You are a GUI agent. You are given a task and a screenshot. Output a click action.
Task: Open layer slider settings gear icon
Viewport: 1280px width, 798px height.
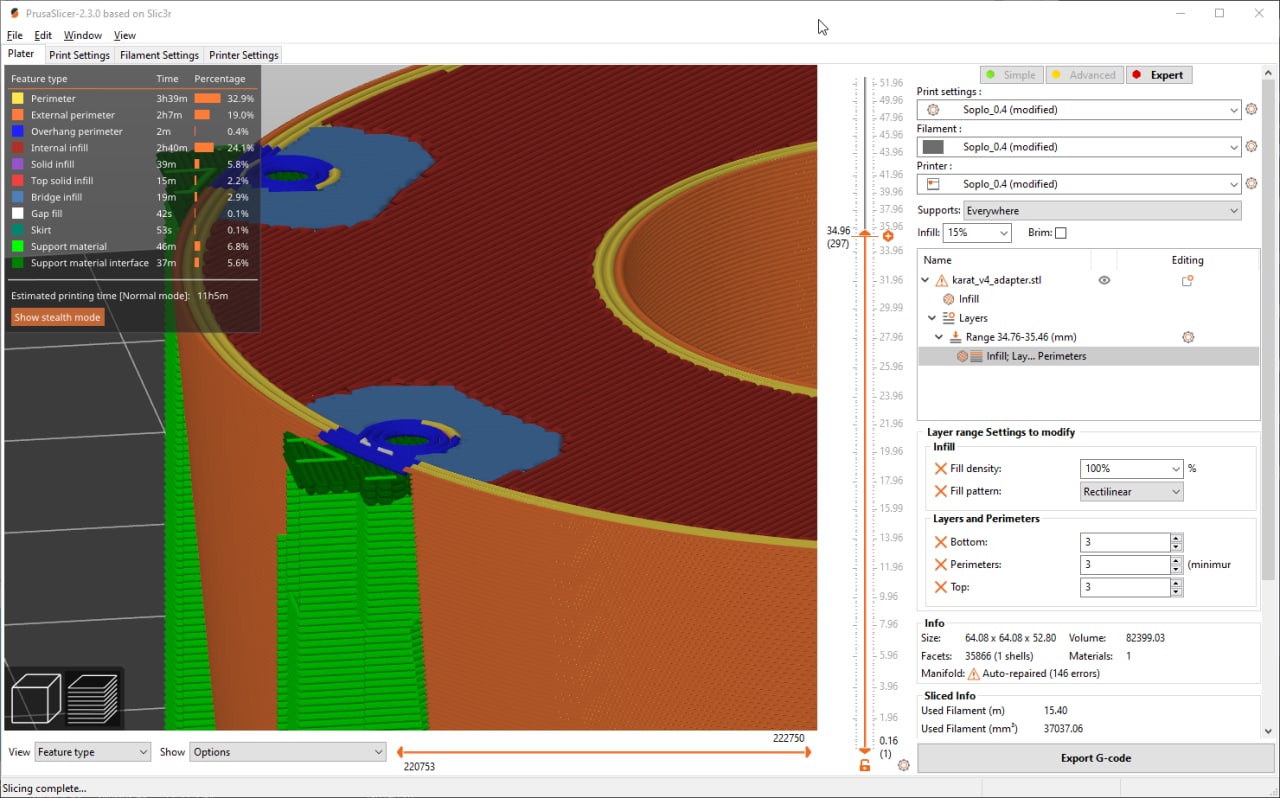904,765
